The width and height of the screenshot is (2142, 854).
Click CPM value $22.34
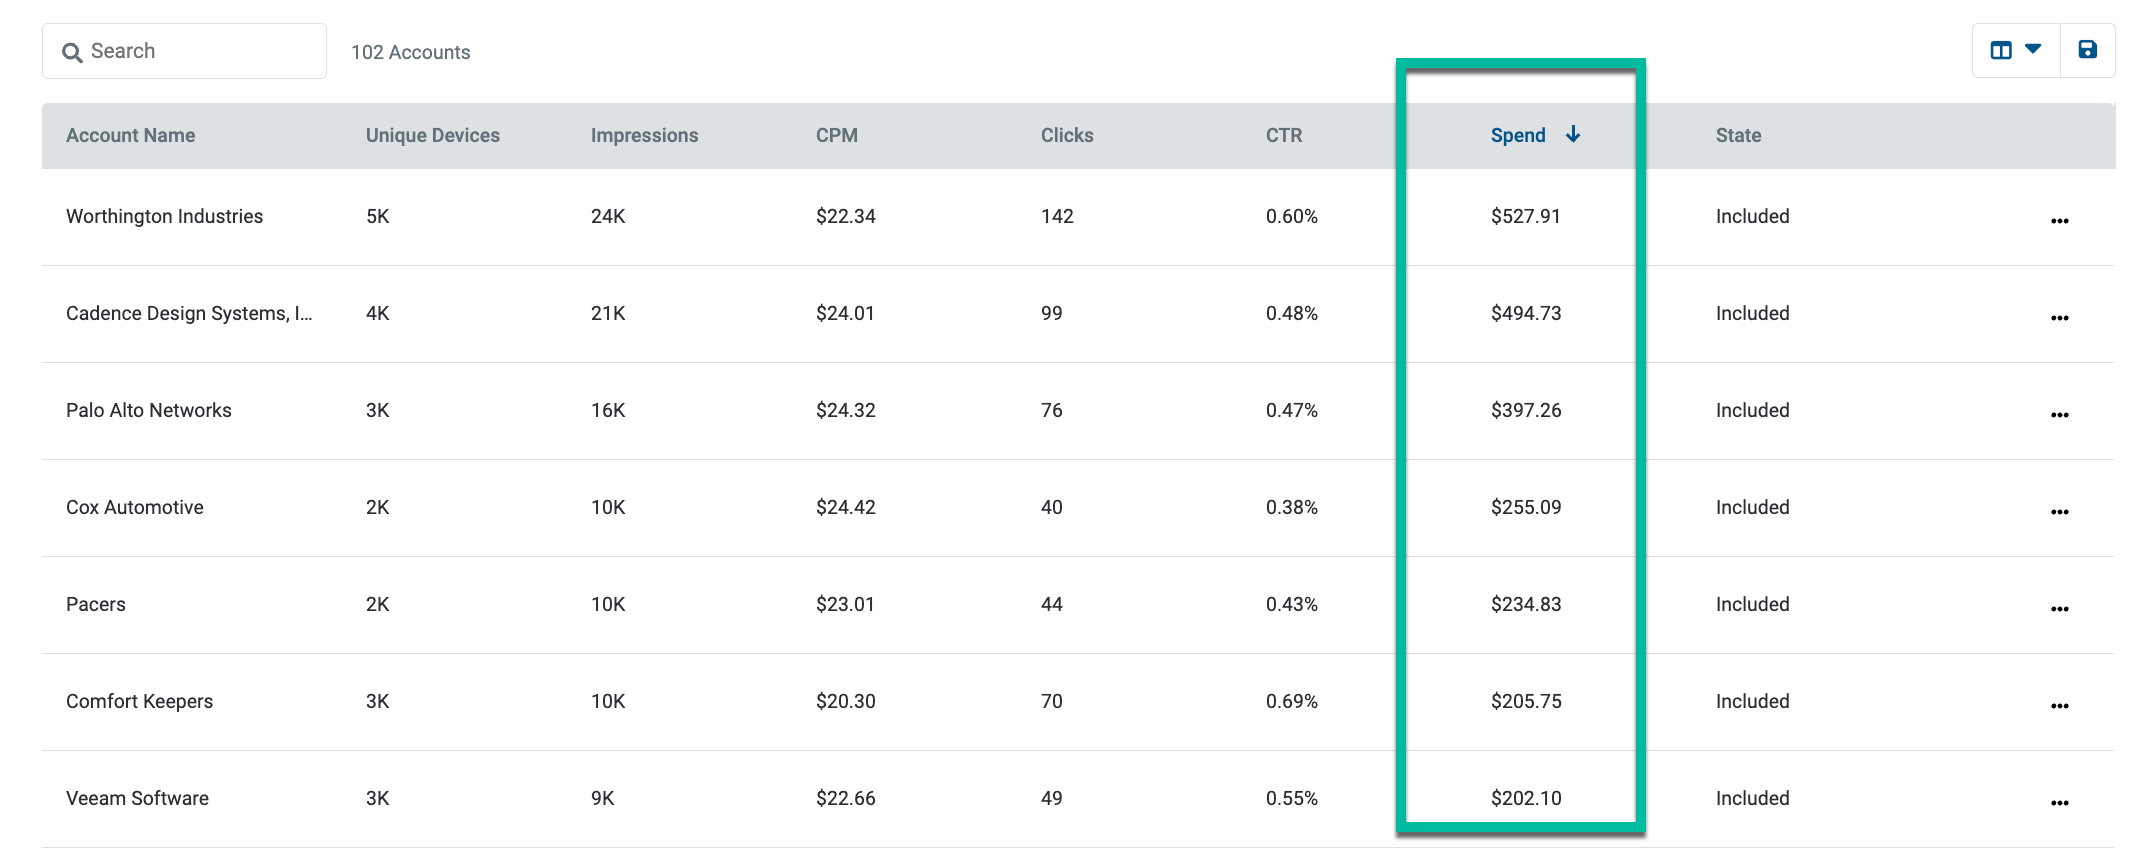(x=845, y=216)
